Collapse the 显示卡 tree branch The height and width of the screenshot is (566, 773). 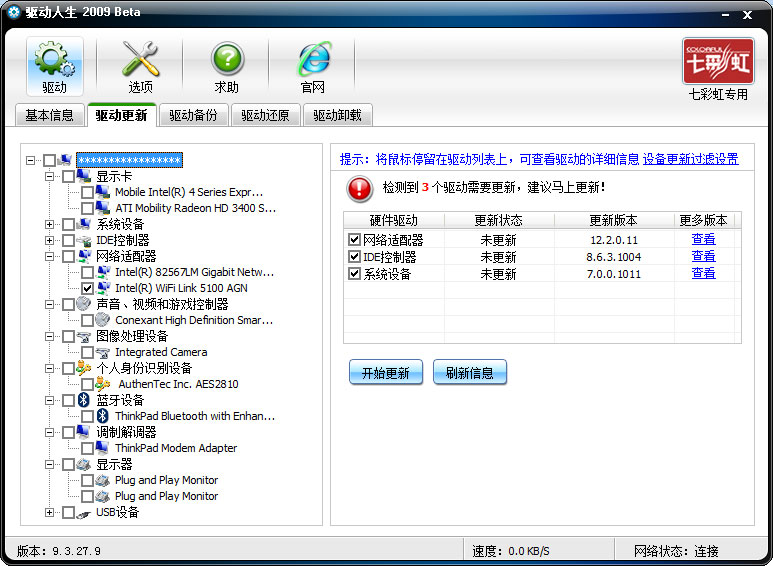49,176
